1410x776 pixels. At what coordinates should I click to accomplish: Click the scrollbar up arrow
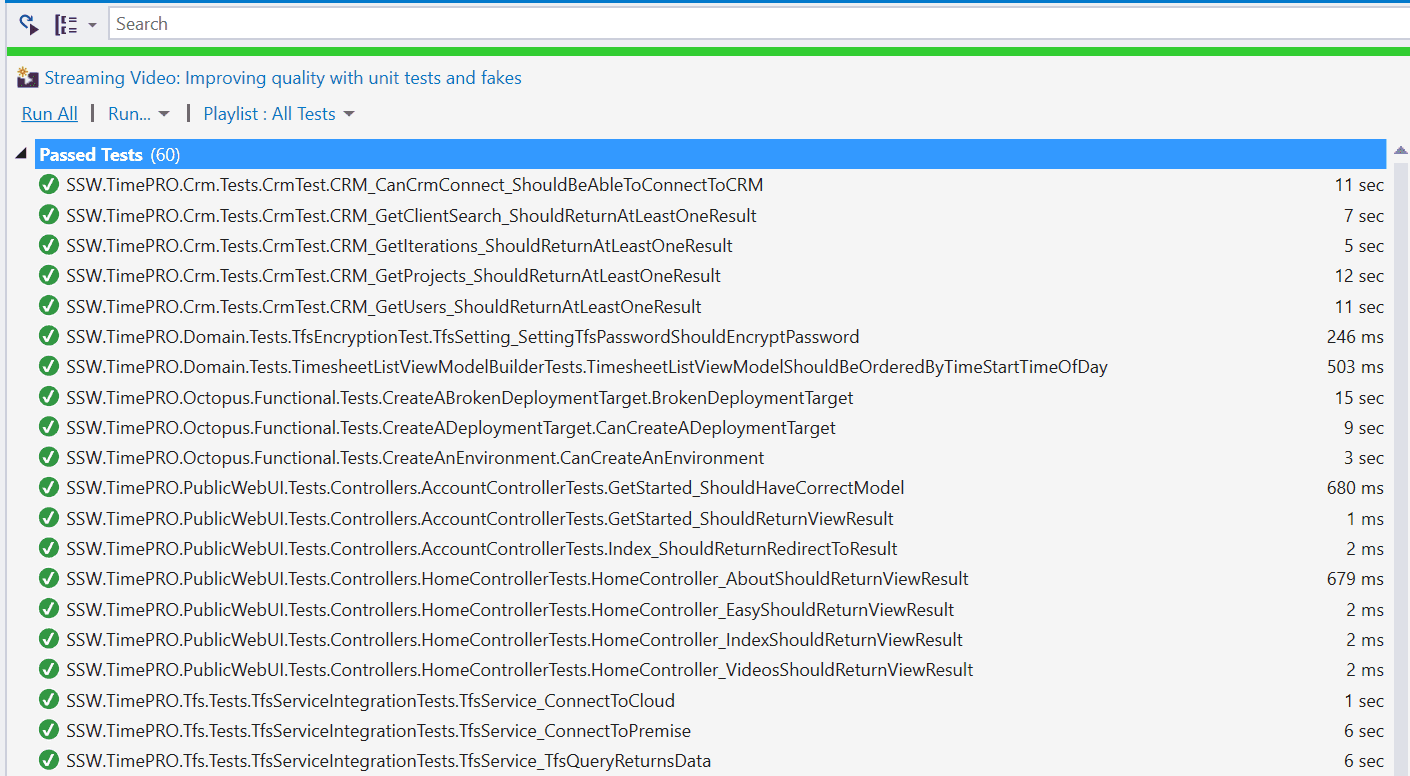click(x=1400, y=151)
